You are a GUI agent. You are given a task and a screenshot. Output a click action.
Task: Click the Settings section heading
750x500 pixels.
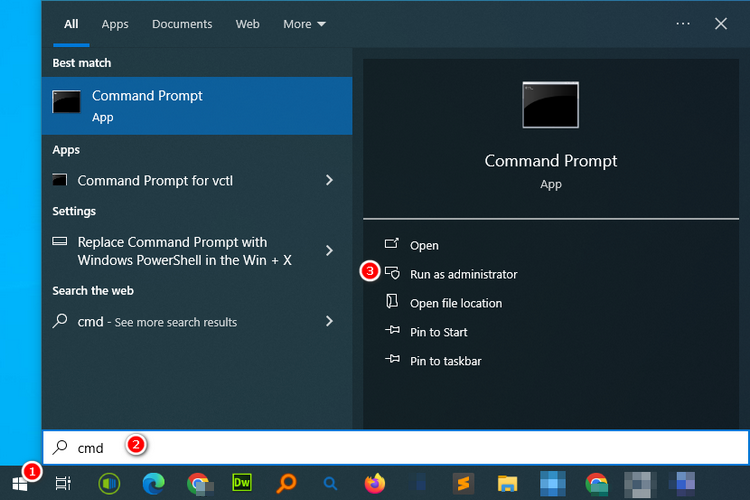point(74,211)
